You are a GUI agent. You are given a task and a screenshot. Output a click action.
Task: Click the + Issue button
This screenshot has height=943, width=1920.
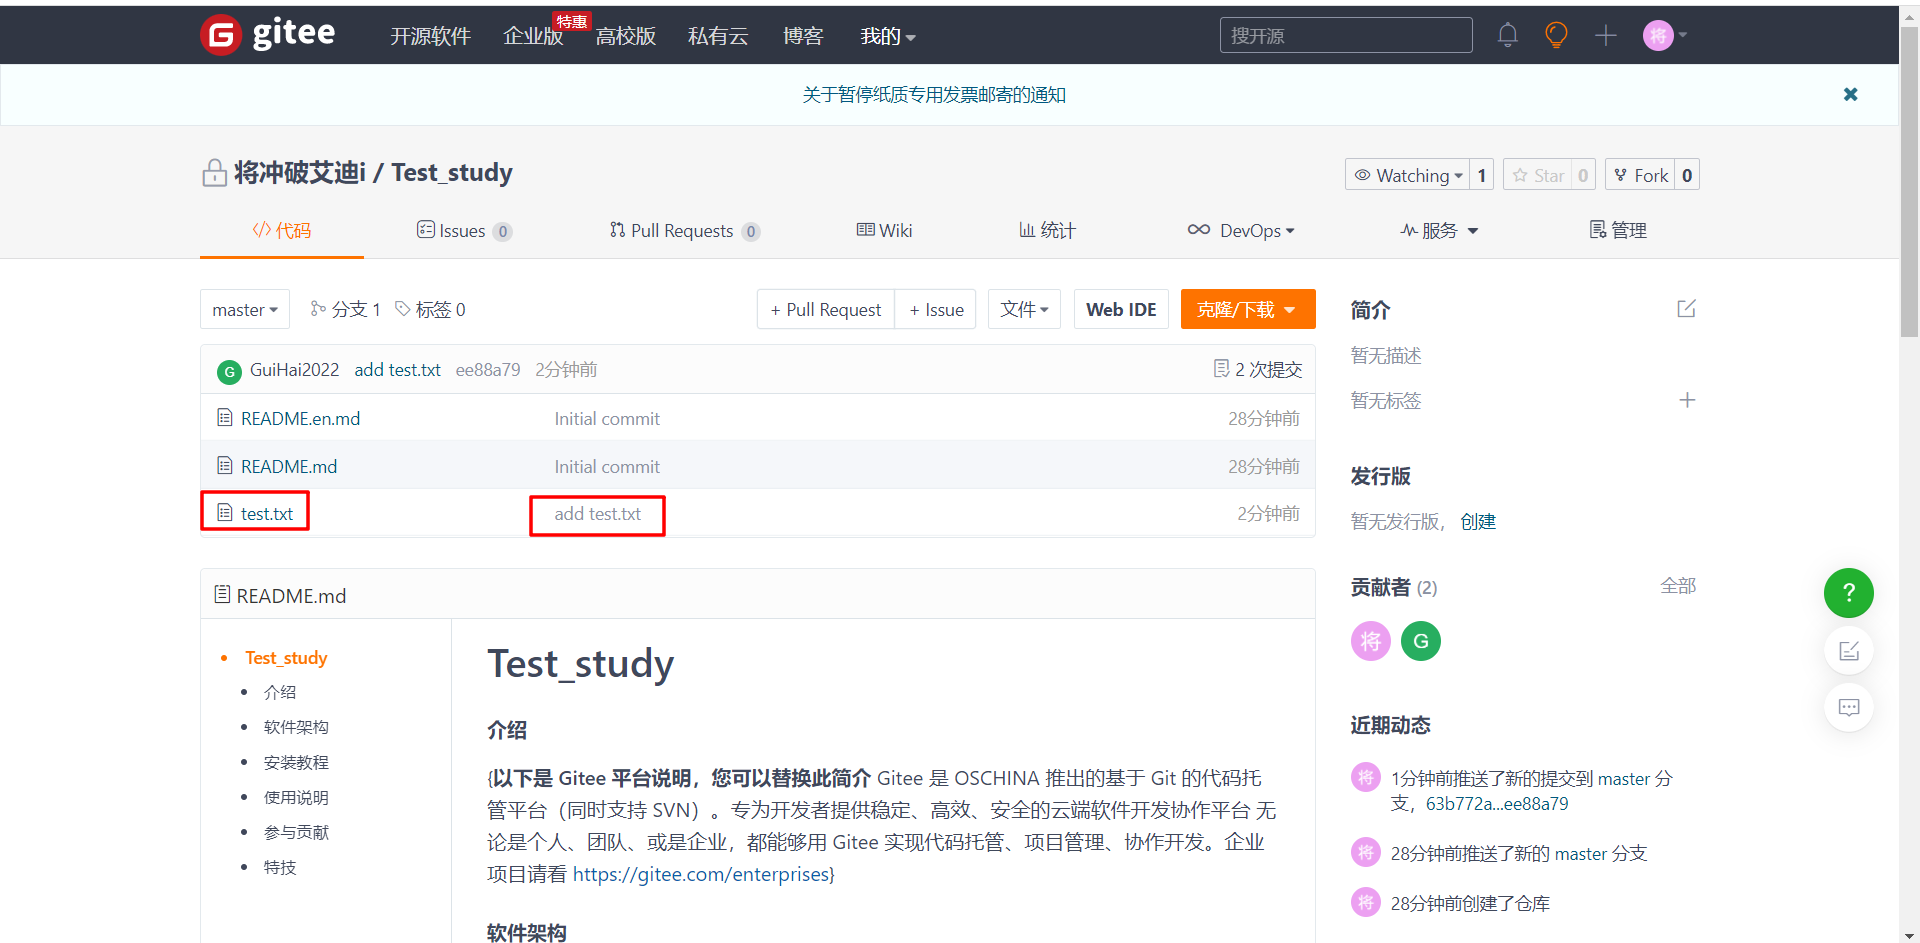[x=936, y=309]
